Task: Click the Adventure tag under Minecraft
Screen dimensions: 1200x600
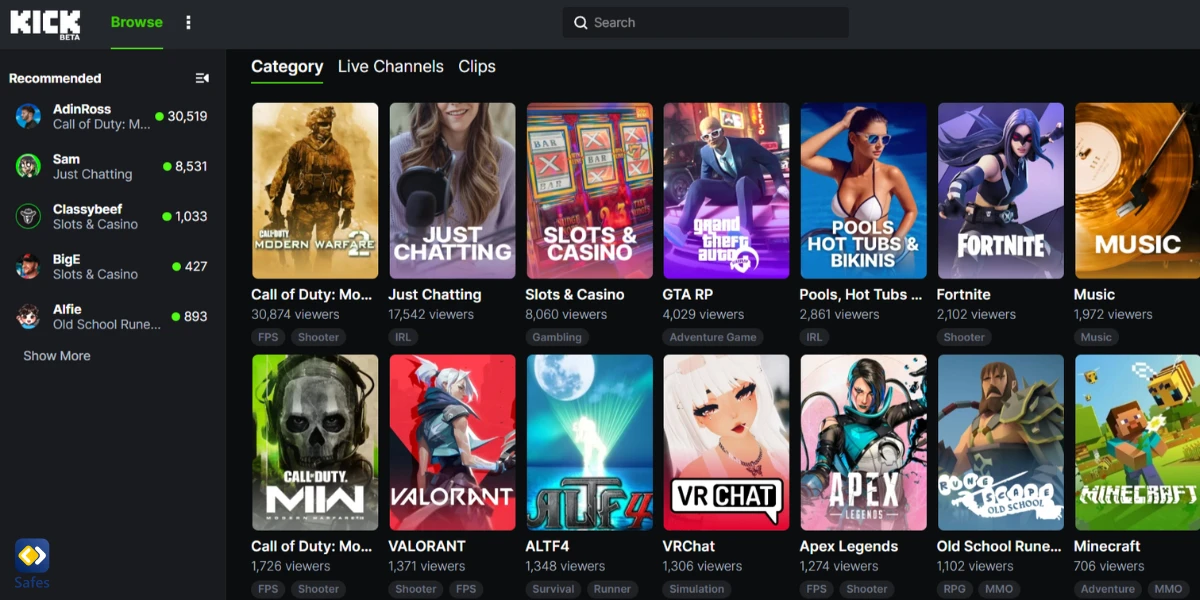Action: click(1108, 589)
